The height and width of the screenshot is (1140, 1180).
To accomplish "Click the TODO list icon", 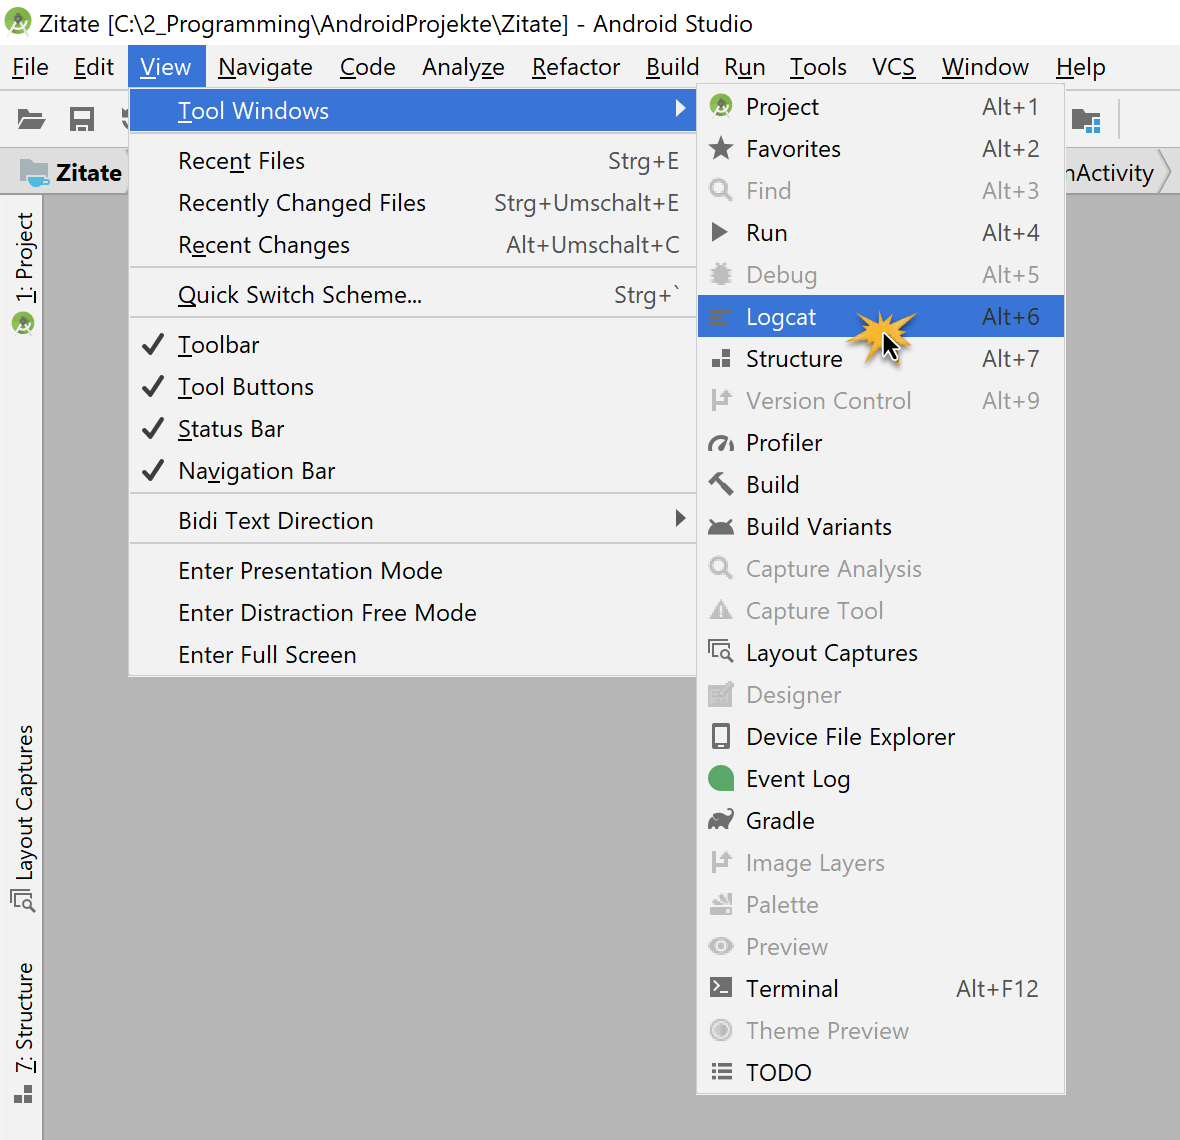I will [722, 1071].
